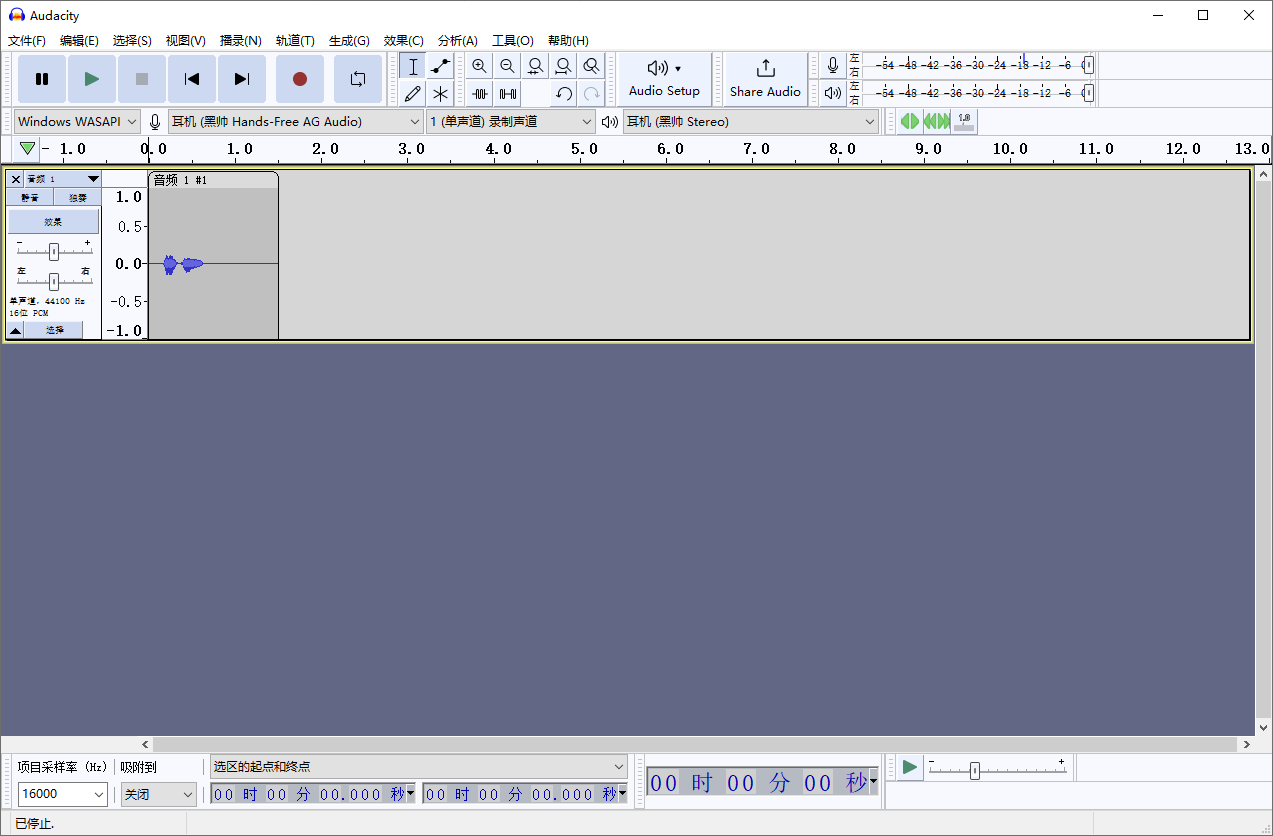The height and width of the screenshot is (836, 1273).
Task: Click the clip title 音频 1 #1
Action: tap(180, 180)
